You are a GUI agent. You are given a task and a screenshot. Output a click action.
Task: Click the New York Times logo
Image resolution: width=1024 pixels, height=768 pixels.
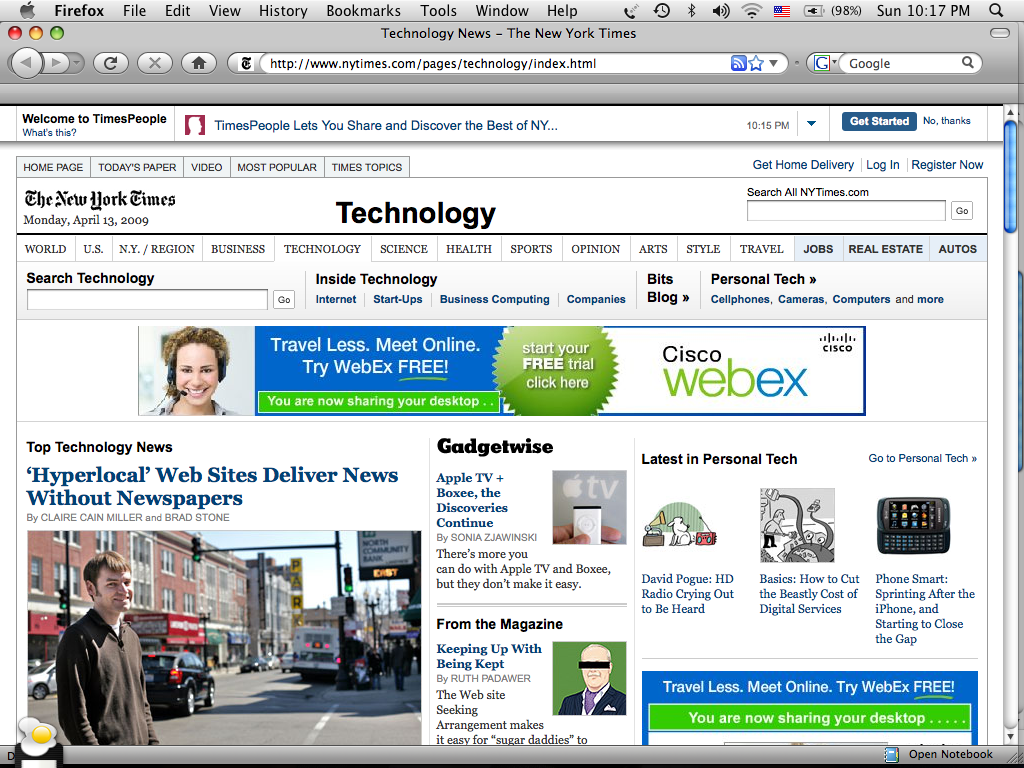[x=100, y=199]
